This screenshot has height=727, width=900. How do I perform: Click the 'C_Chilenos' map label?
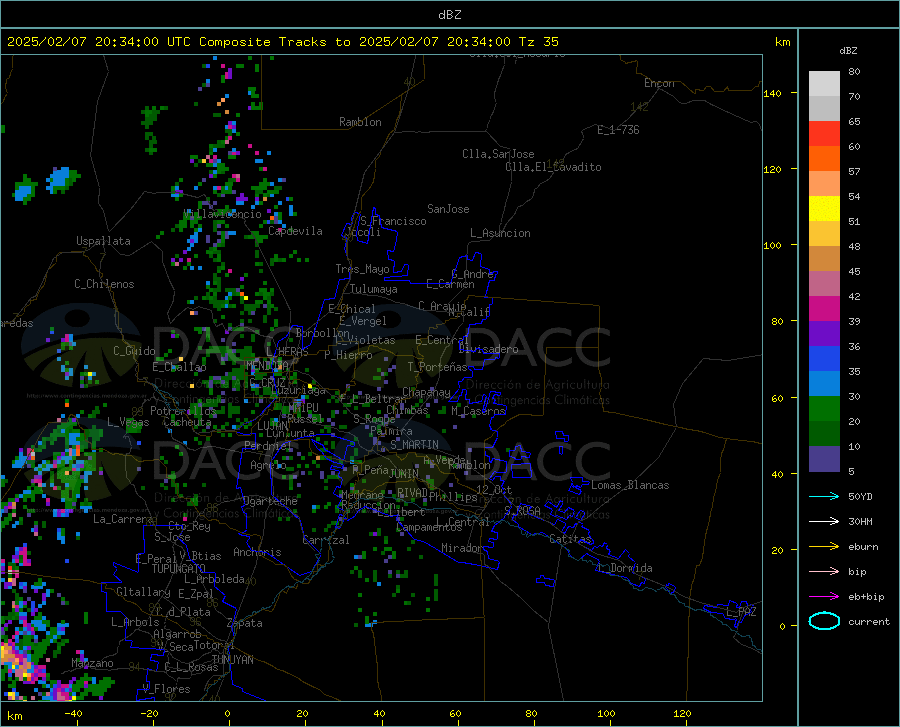104,284
